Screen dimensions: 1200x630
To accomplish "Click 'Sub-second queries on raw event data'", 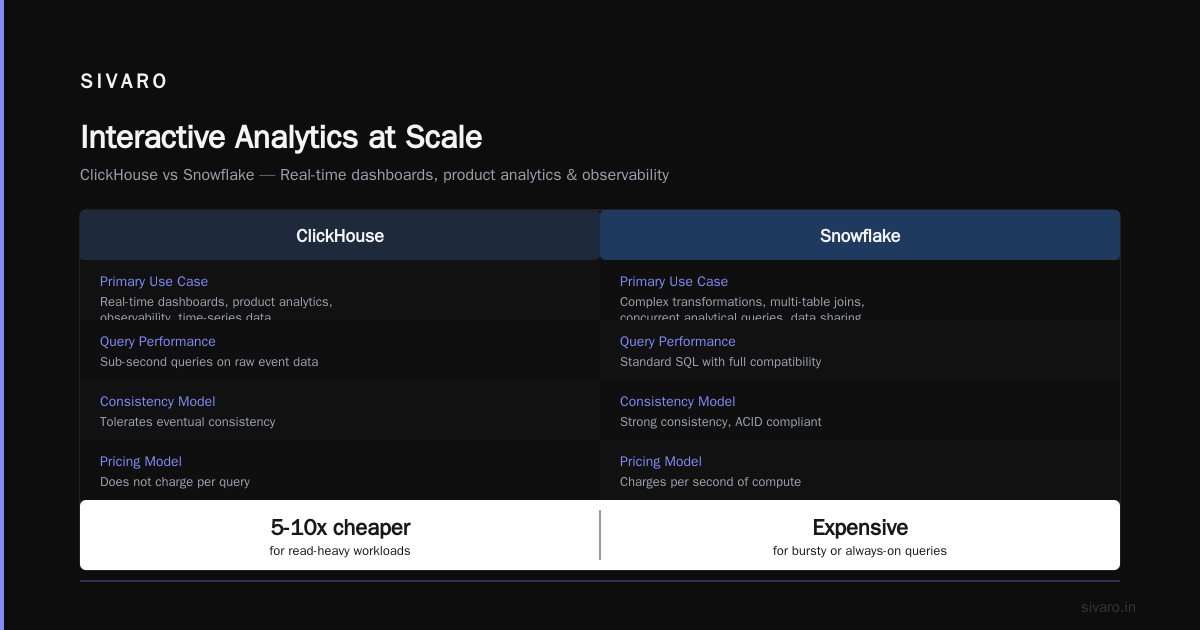I will pos(209,362).
